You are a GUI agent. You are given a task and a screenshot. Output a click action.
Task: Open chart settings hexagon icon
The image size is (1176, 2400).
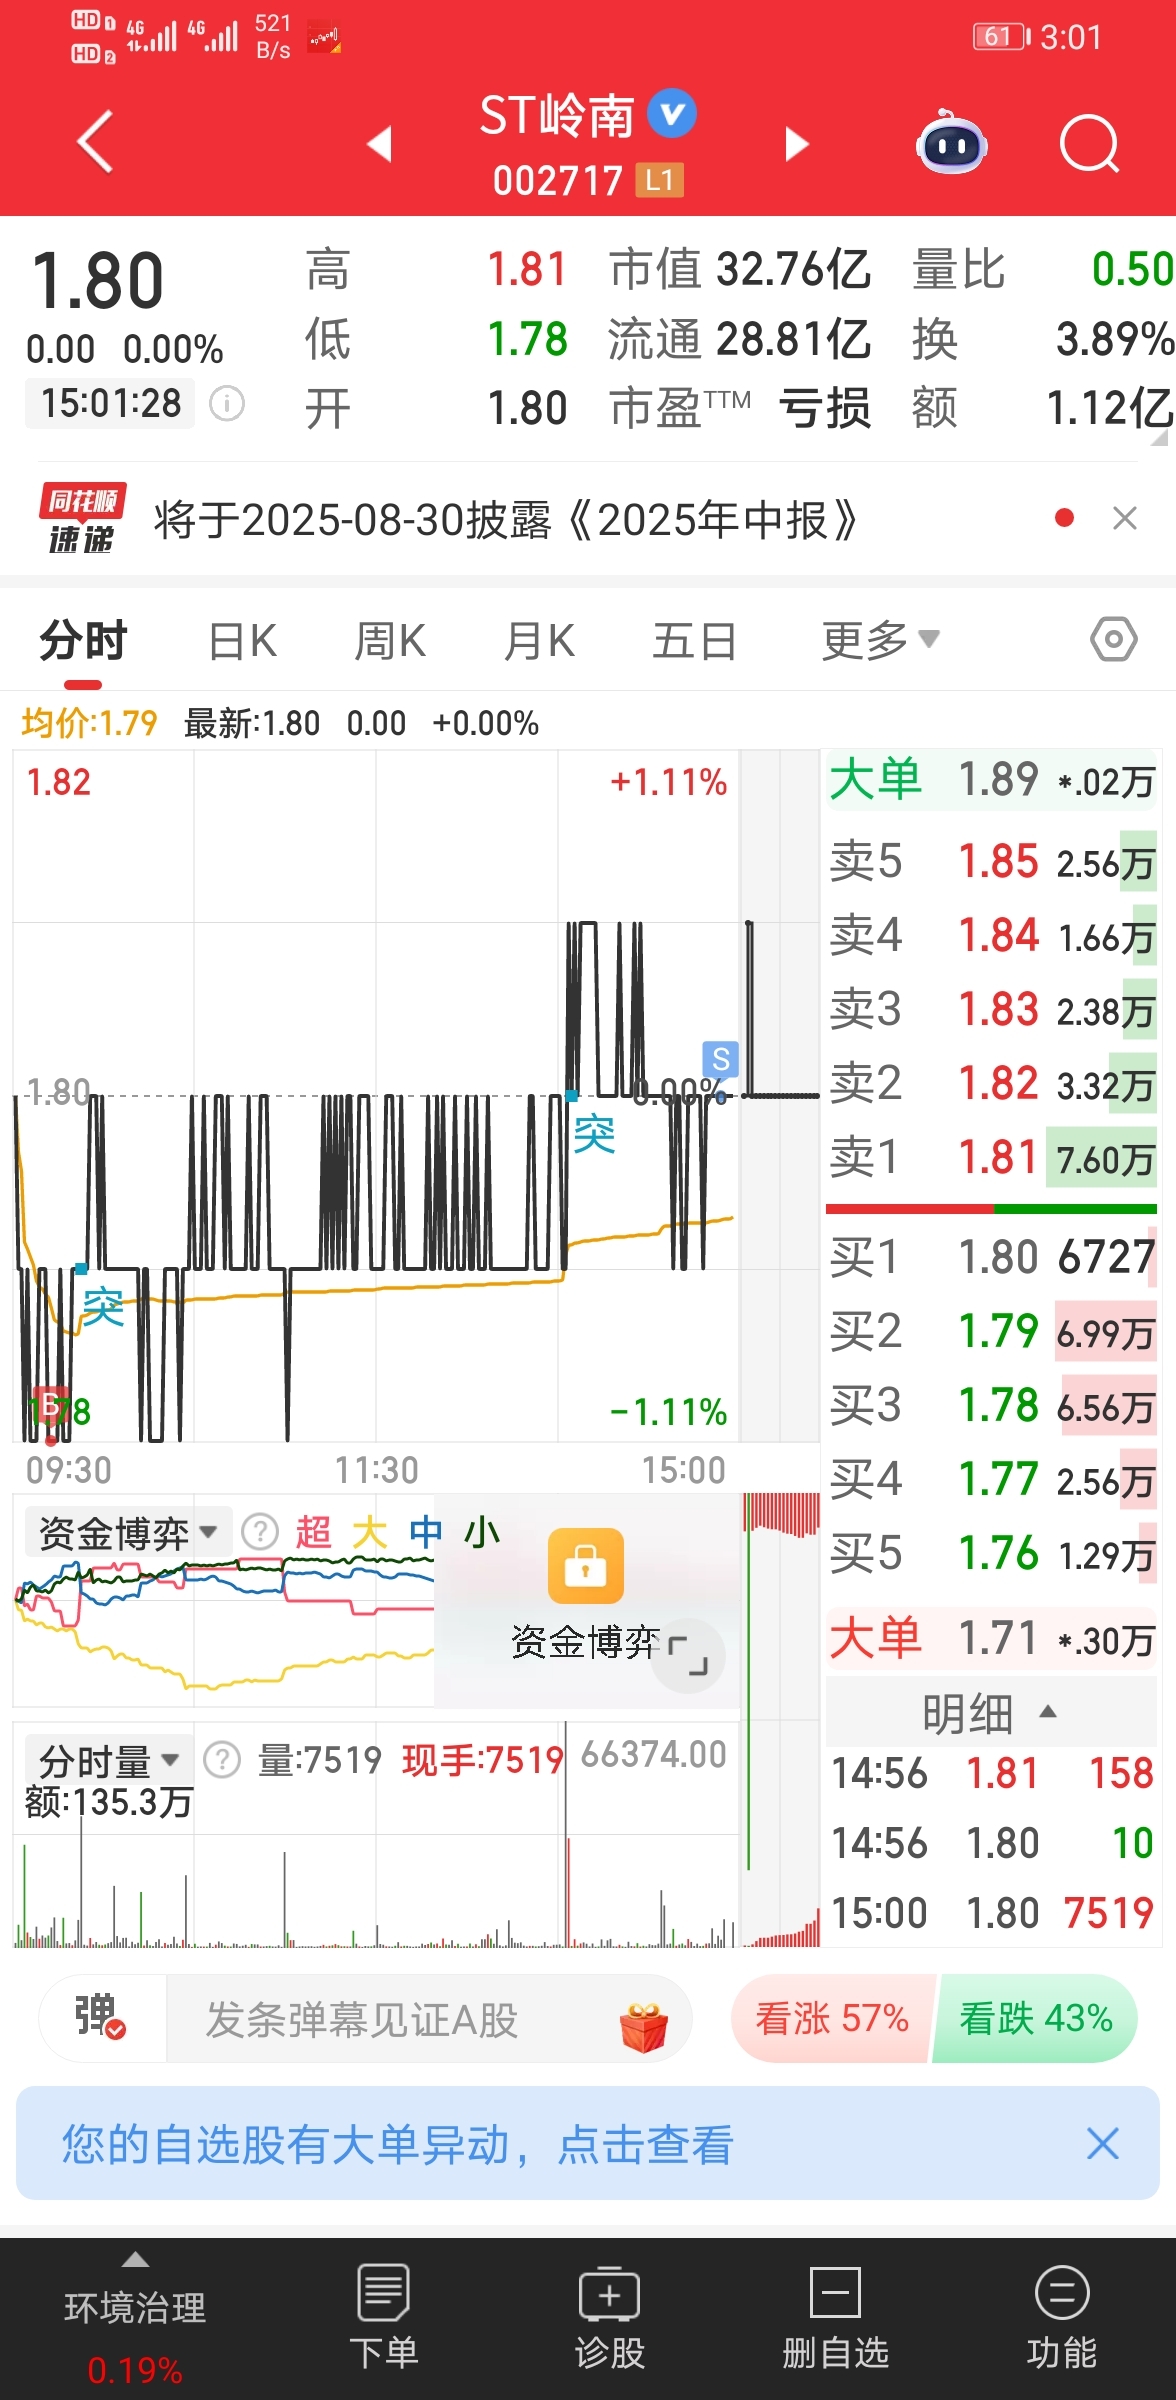tap(1114, 639)
